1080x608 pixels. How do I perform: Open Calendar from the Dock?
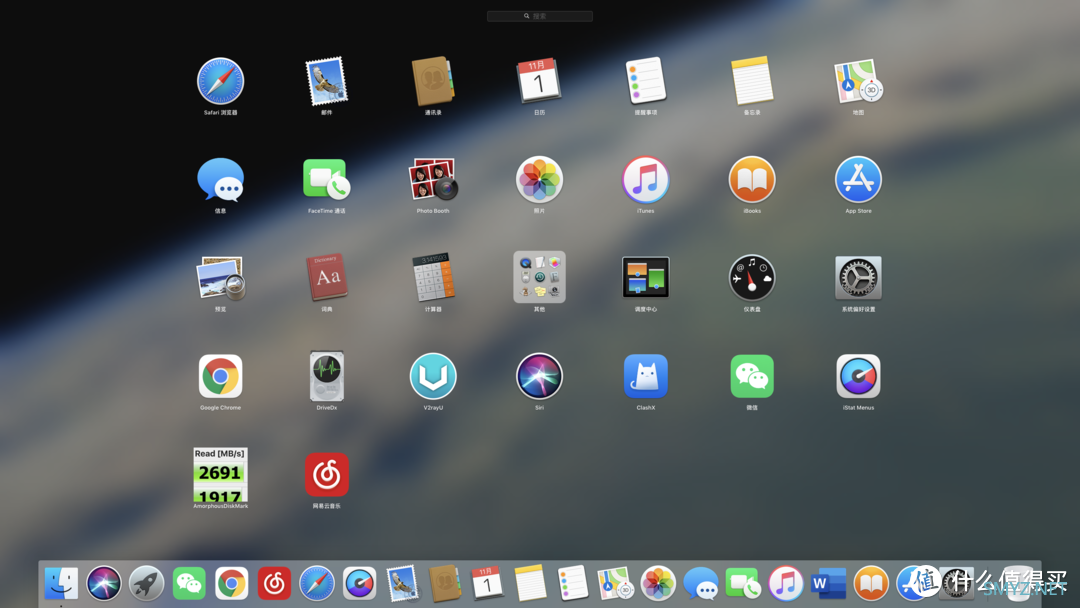[x=487, y=583]
